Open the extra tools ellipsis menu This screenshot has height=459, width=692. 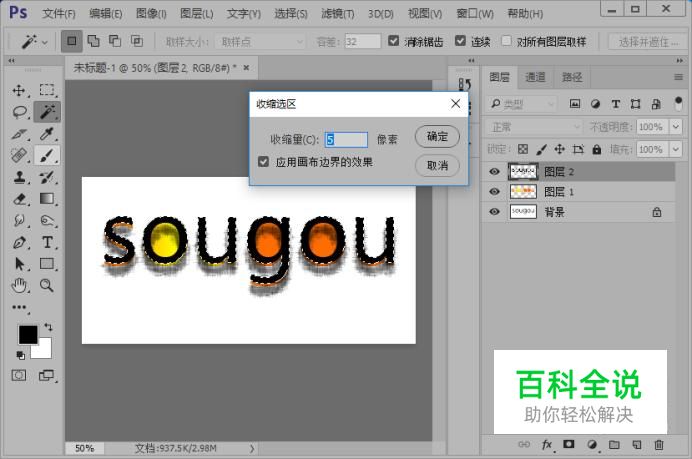[19, 307]
